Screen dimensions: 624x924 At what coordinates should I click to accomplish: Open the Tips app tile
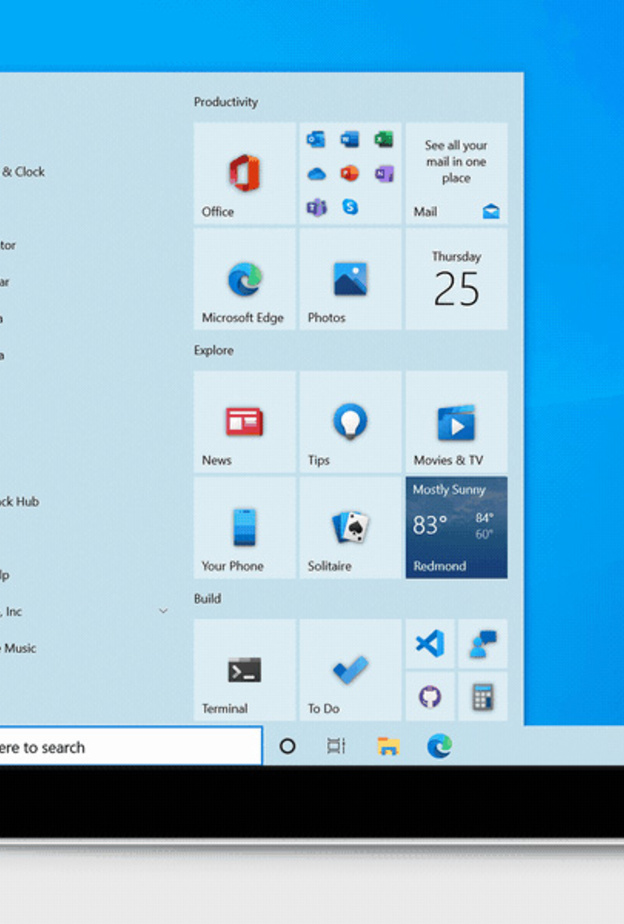[x=350, y=423]
